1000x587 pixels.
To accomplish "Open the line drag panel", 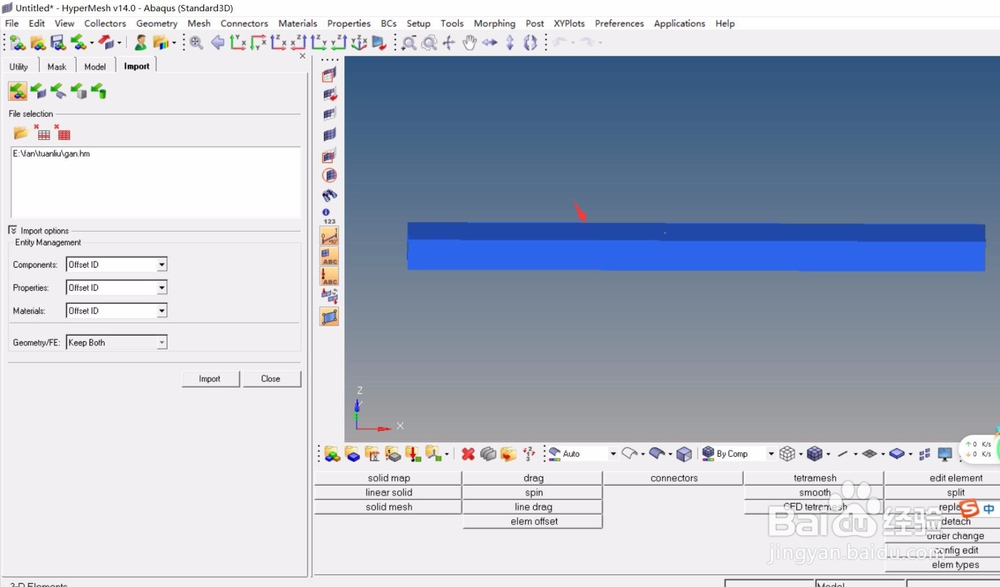I will pos(533,507).
